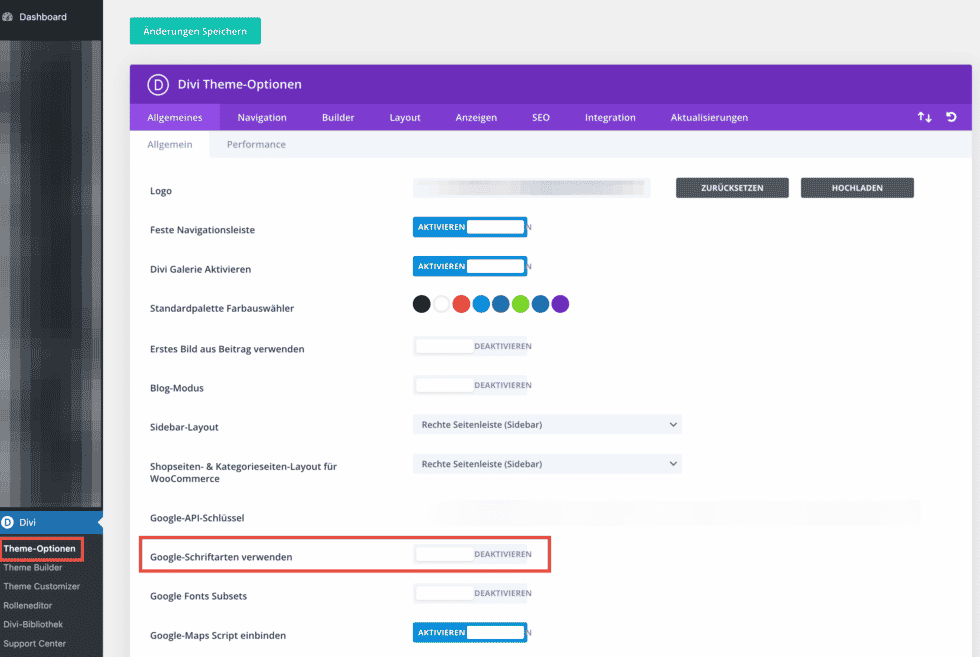Click the Logo URL input field
980x657 pixels.
pos(532,188)
